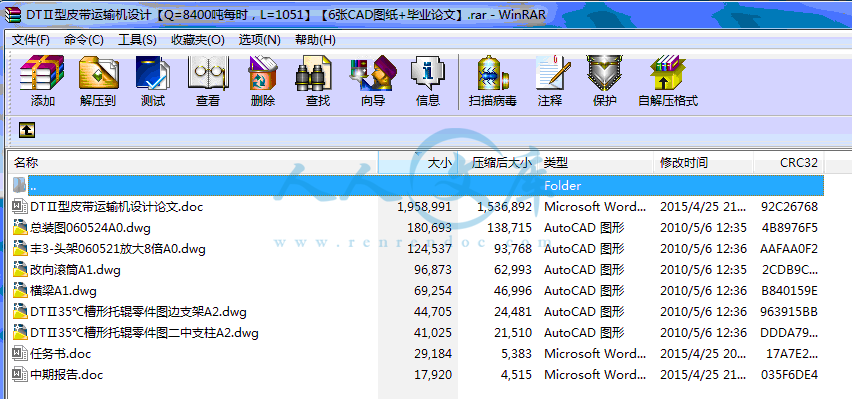Click the icon of 槽形托辊零件图边支架A2.dwg

click(20, 311)
